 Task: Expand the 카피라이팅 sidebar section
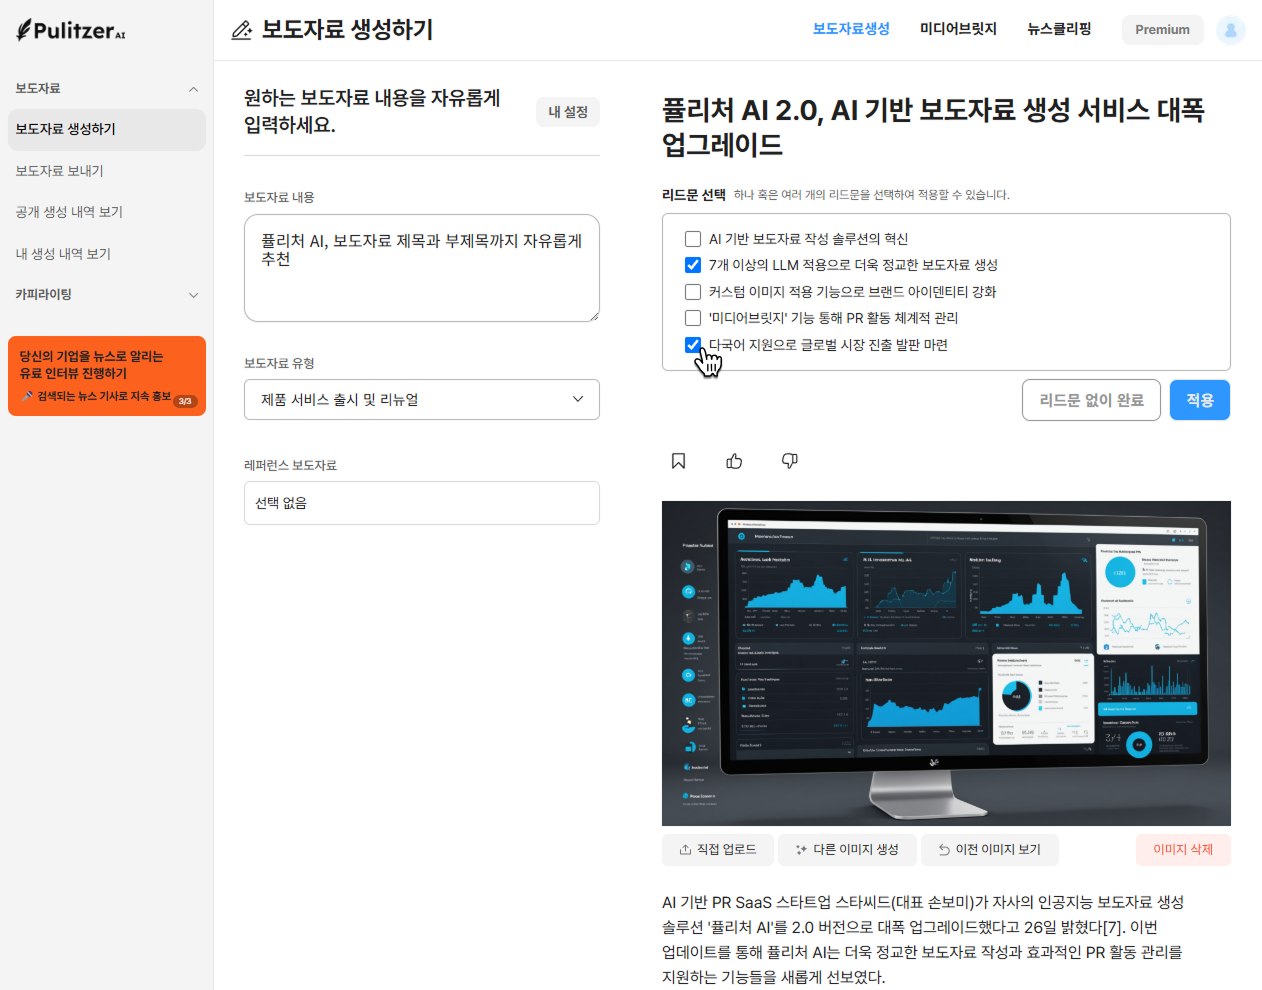point(193,295)
